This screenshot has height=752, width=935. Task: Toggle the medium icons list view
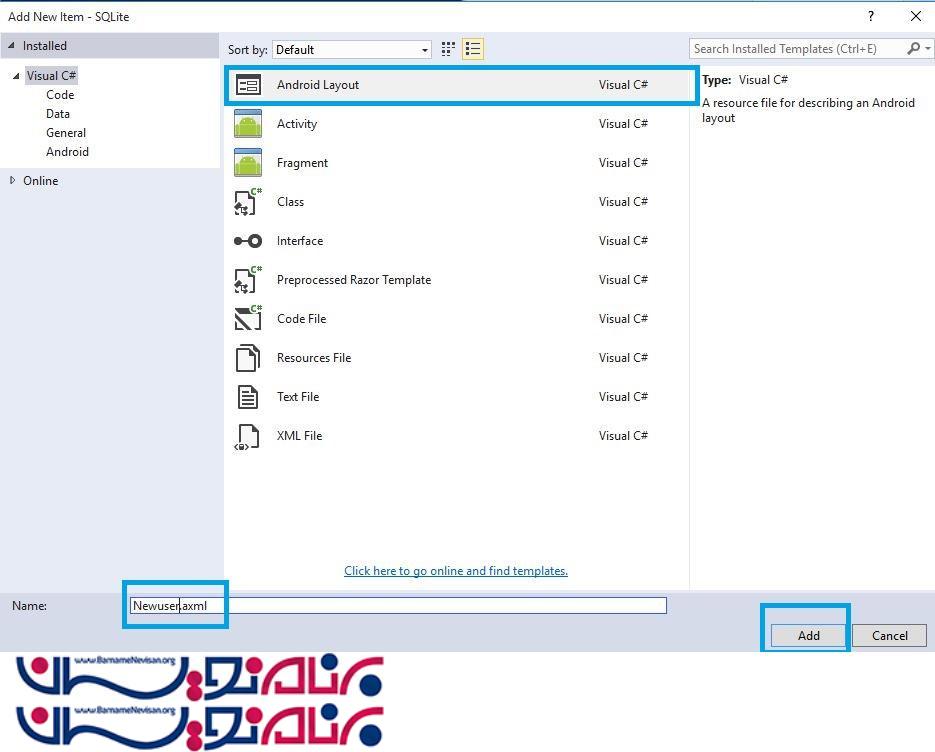click(x=473, y=49)
